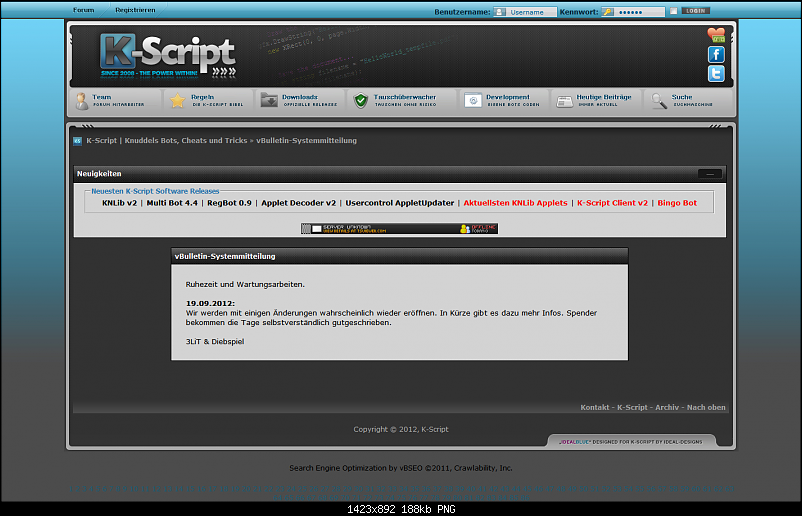Open the Heutige Beiträge navigation tab
This screenshot has width=802, height=516.
[x=595, y=100]
